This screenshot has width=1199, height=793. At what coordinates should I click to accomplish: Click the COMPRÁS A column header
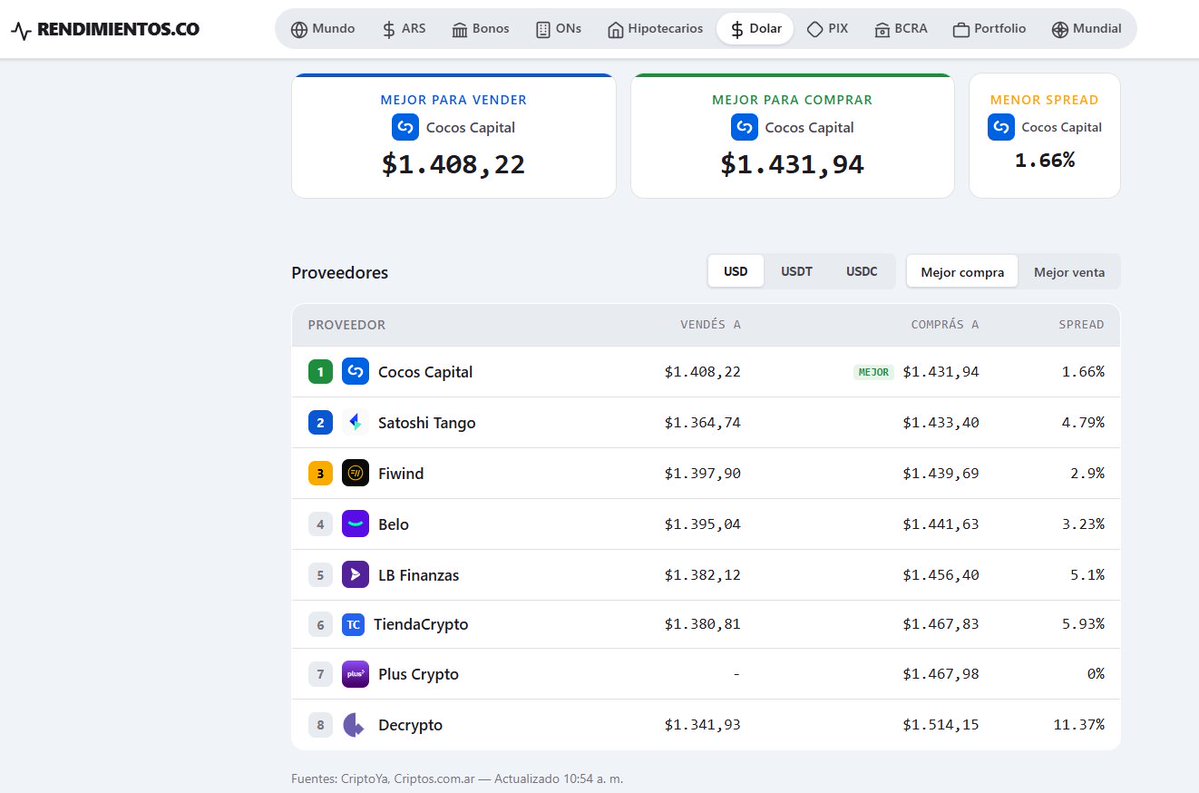tap(944, 325)
